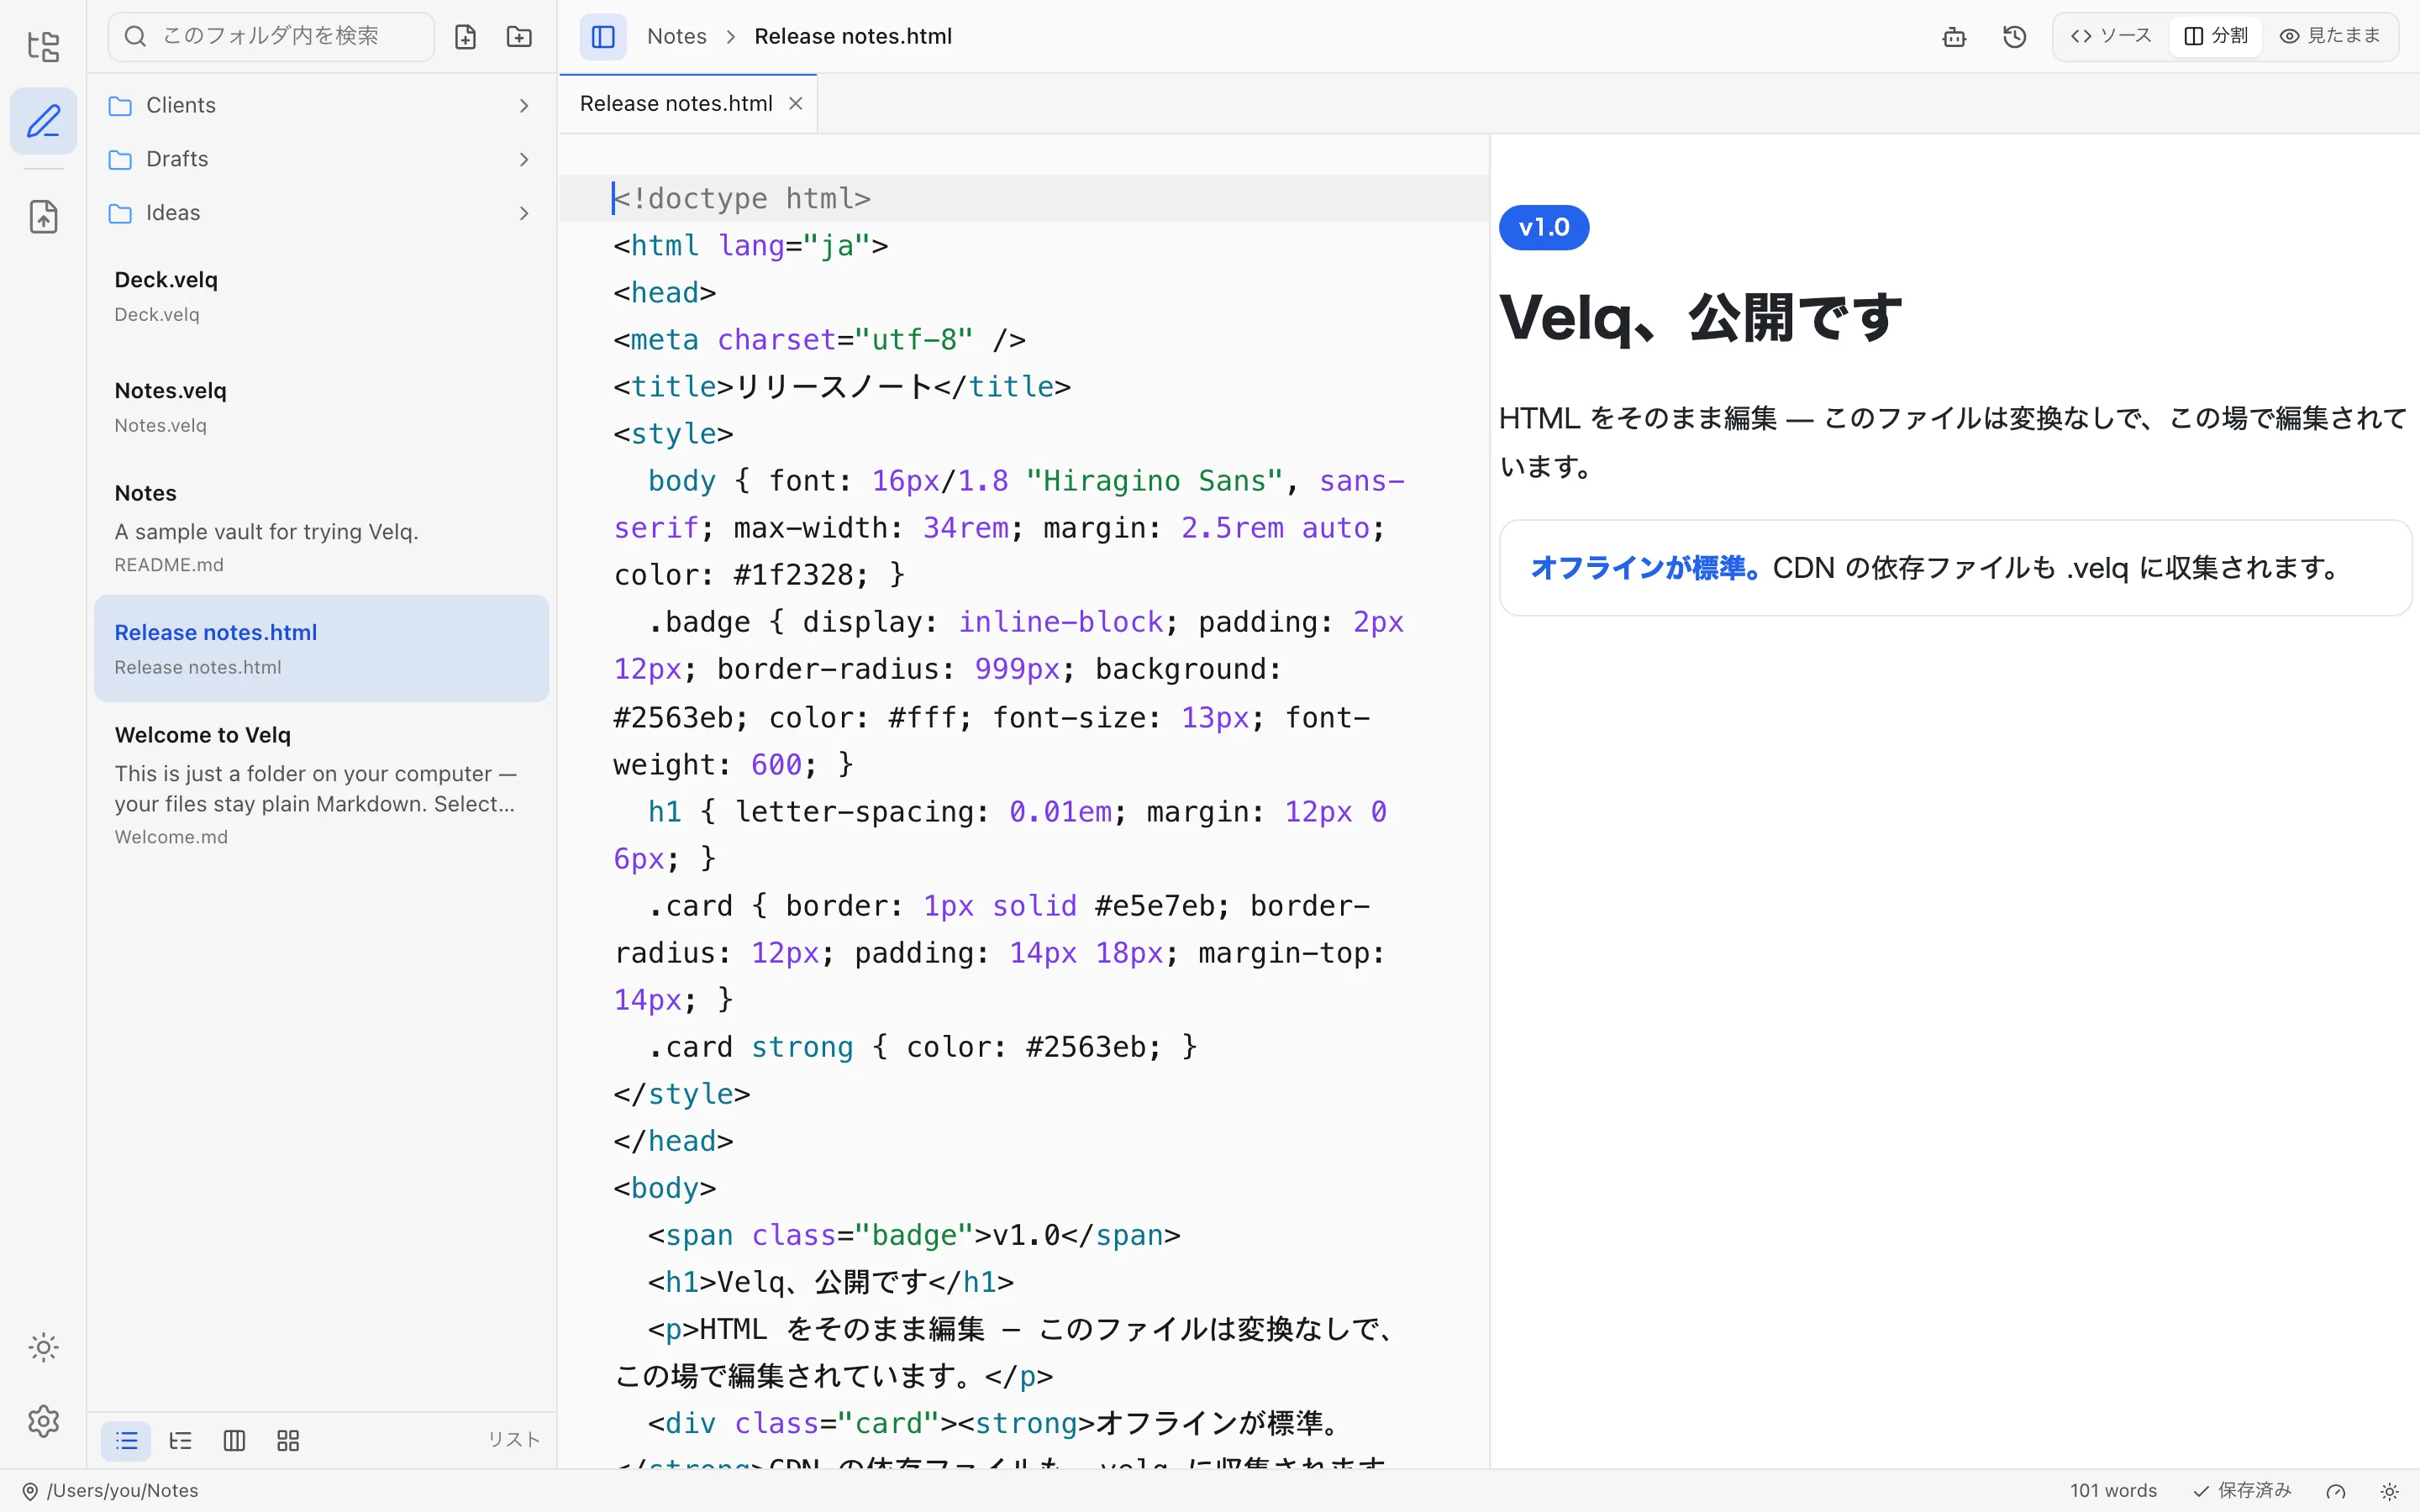Click the 101 words status entry
This screenshot has height=1512, width=2420.
coord(2112,1491)
